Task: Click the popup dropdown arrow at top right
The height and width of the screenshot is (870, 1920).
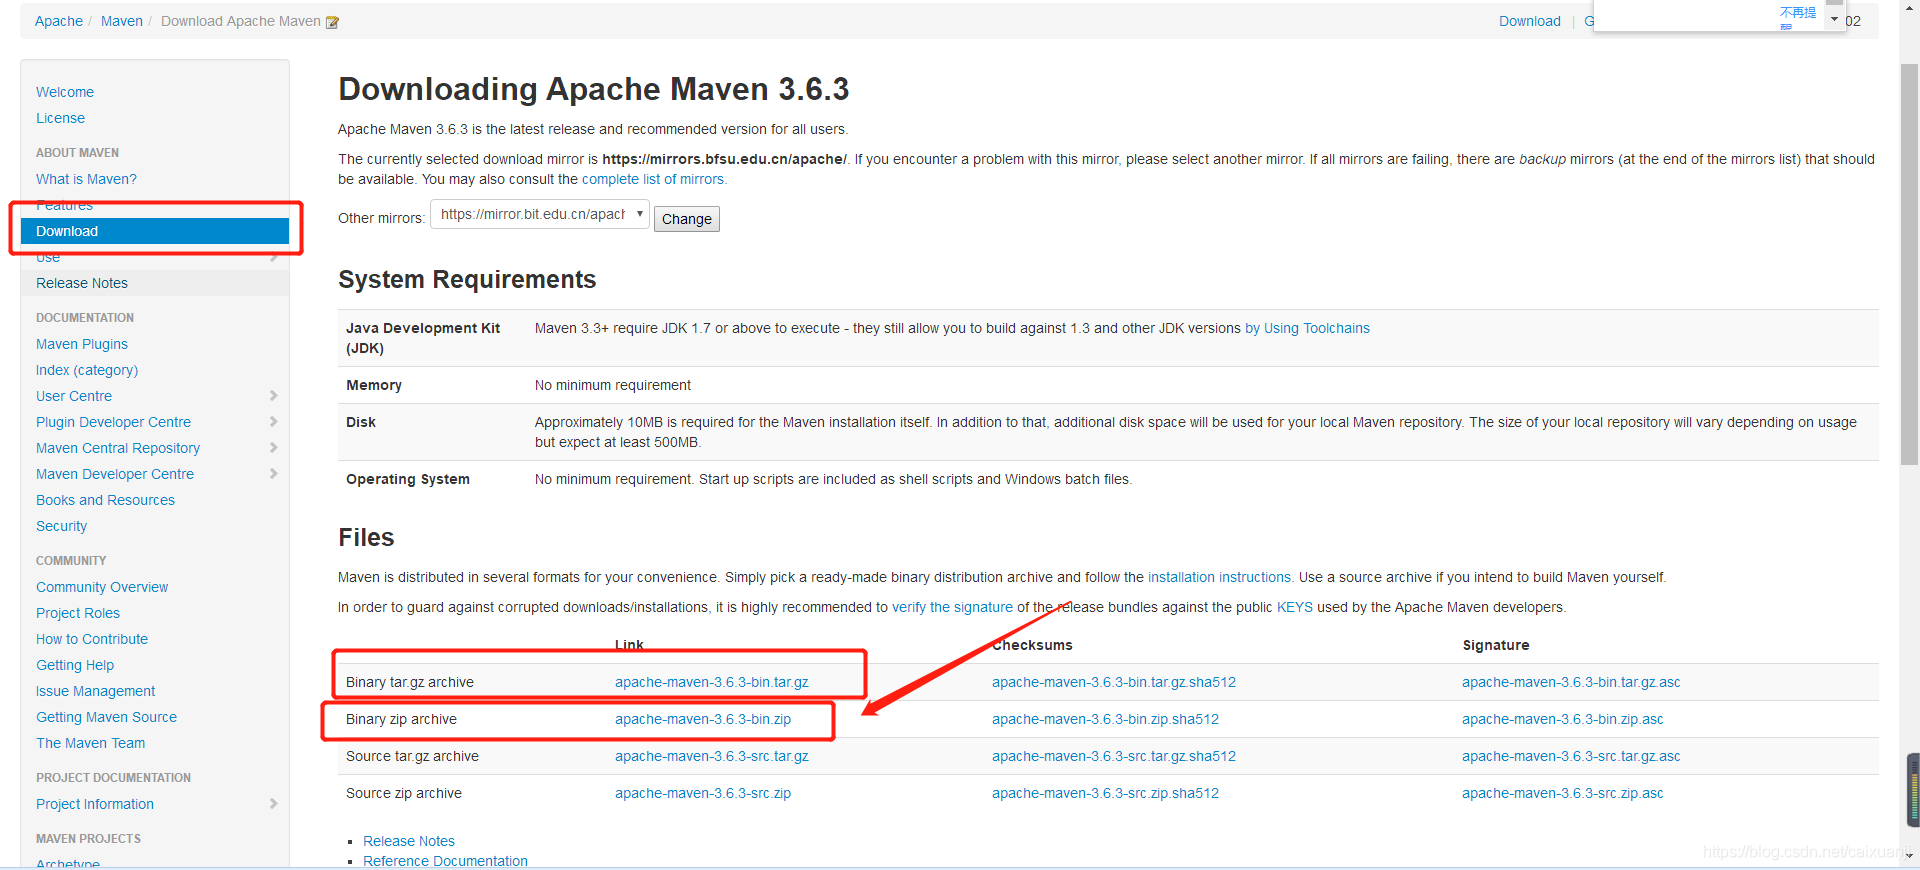Action: (1834, 19)
